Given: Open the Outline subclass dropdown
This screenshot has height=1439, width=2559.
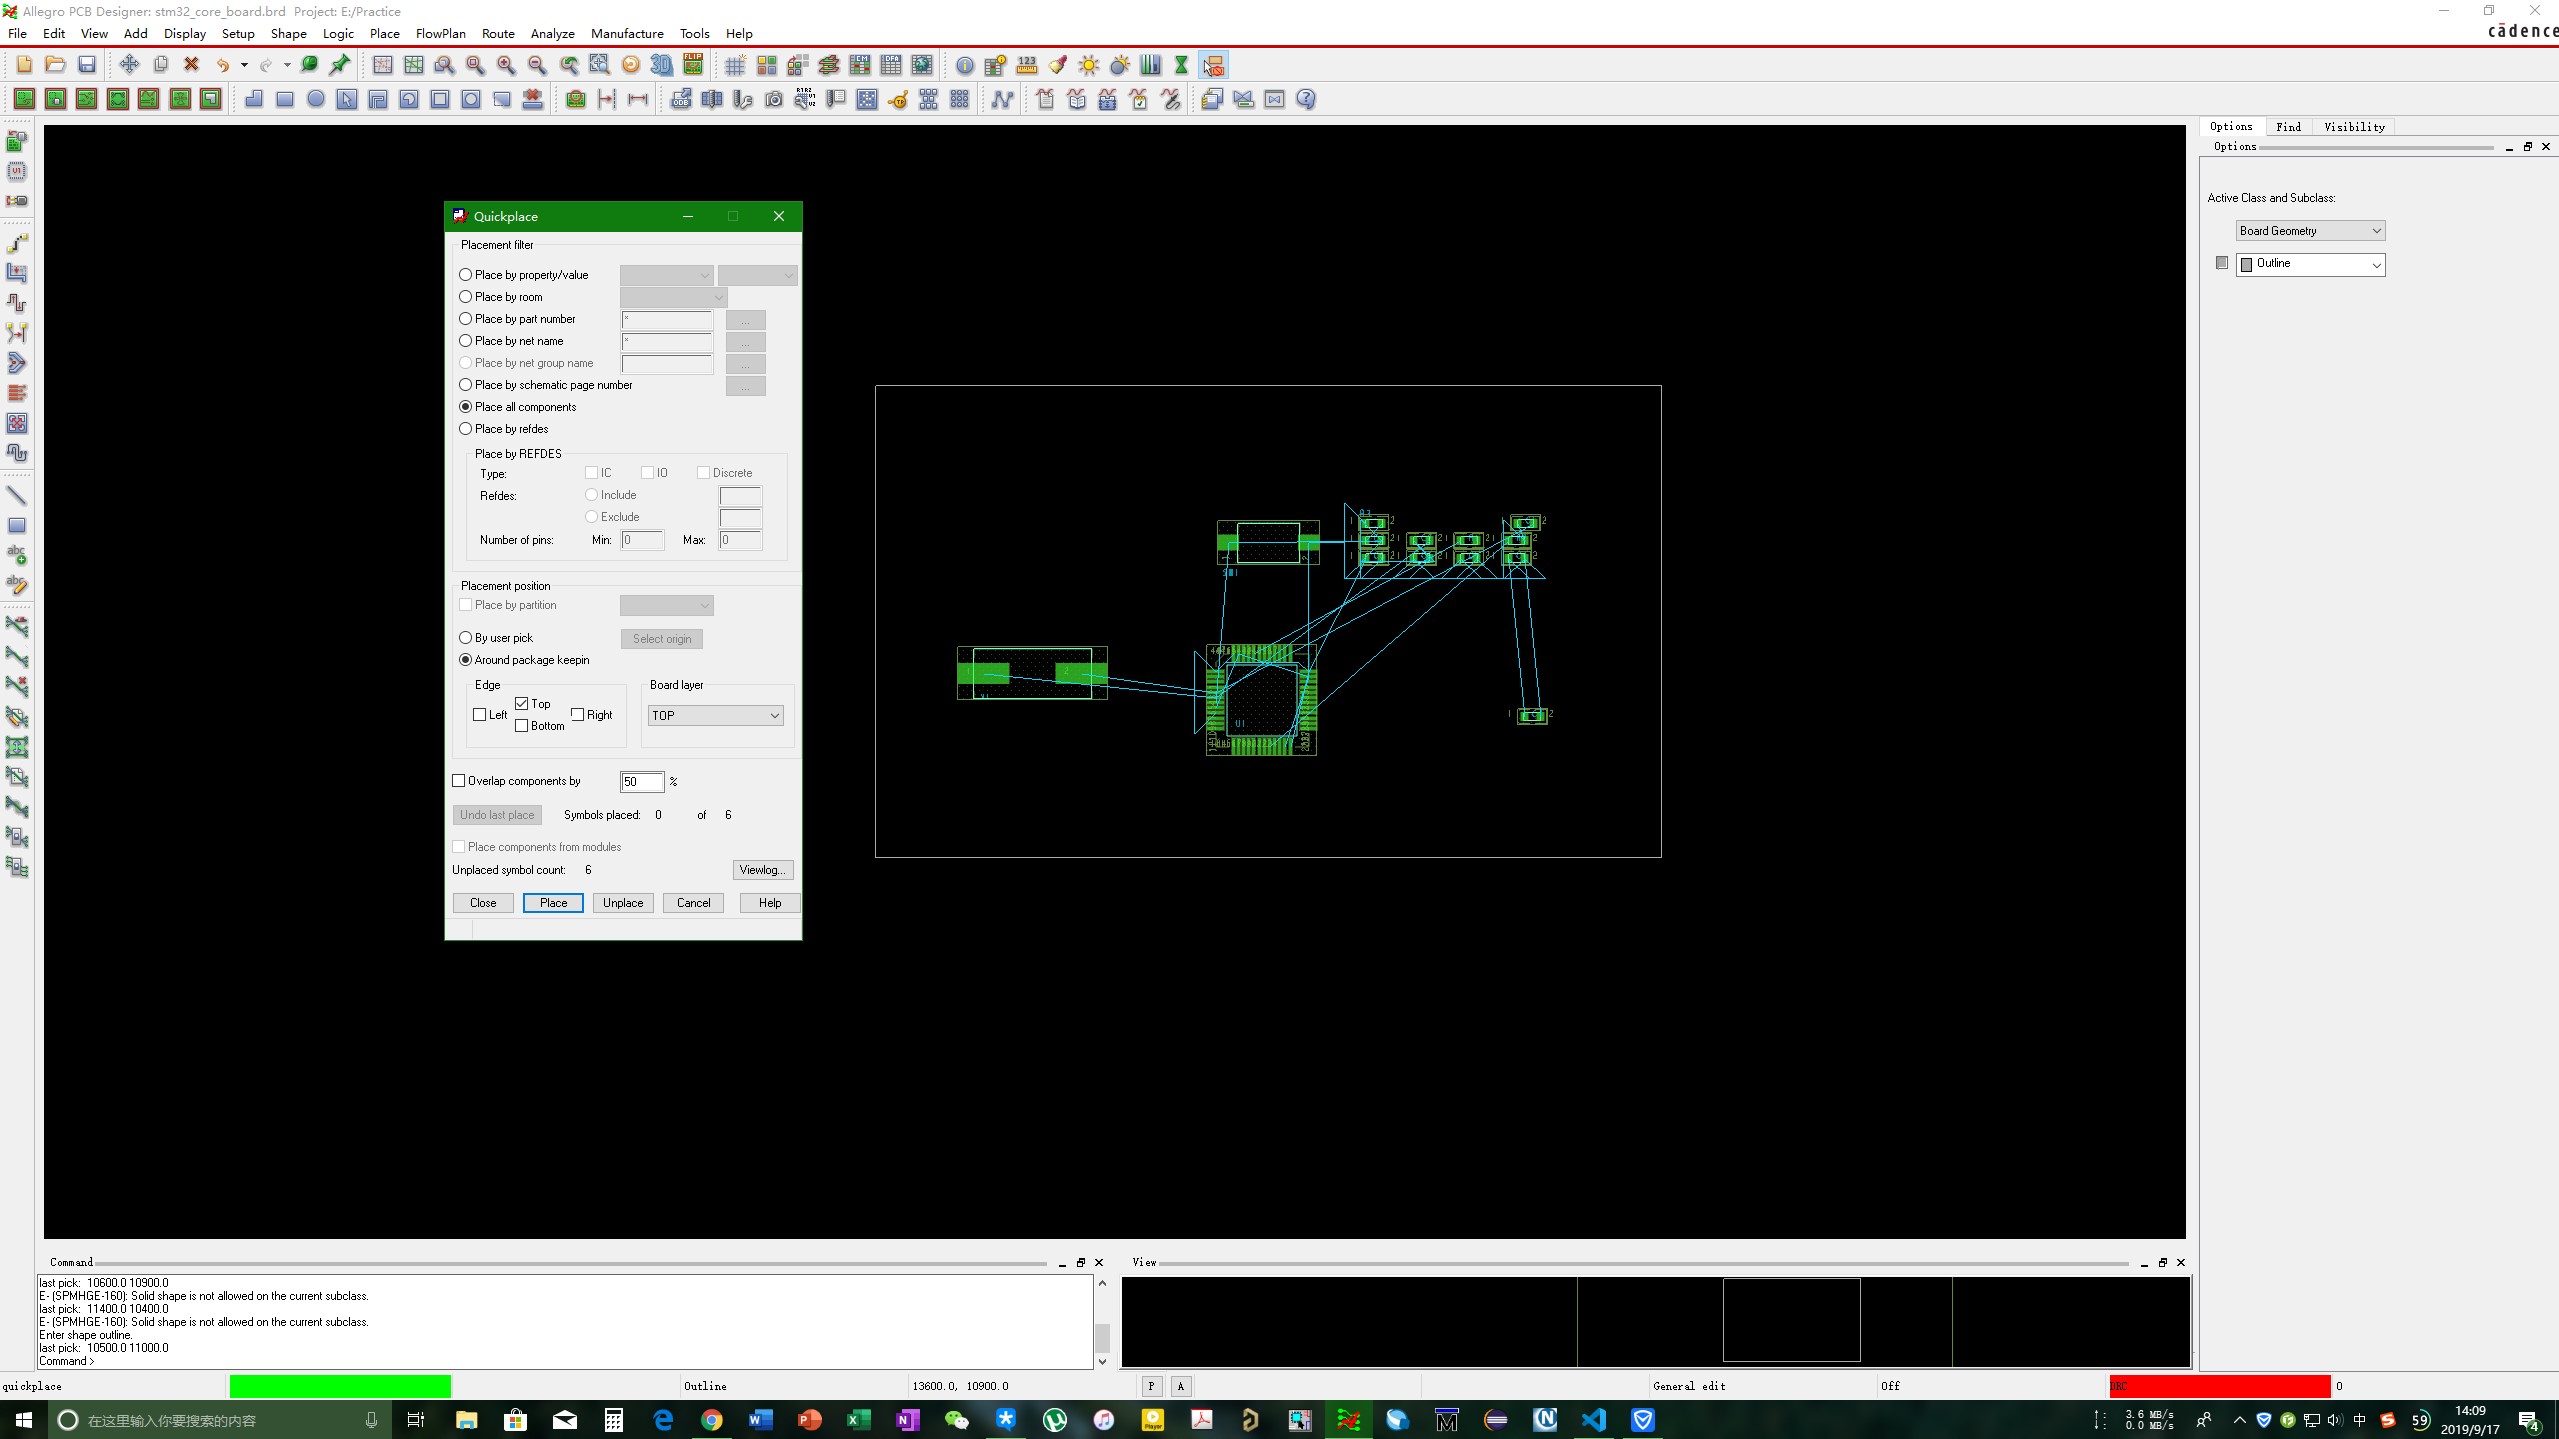Looking at the screenshot, I should [2310, 264].
